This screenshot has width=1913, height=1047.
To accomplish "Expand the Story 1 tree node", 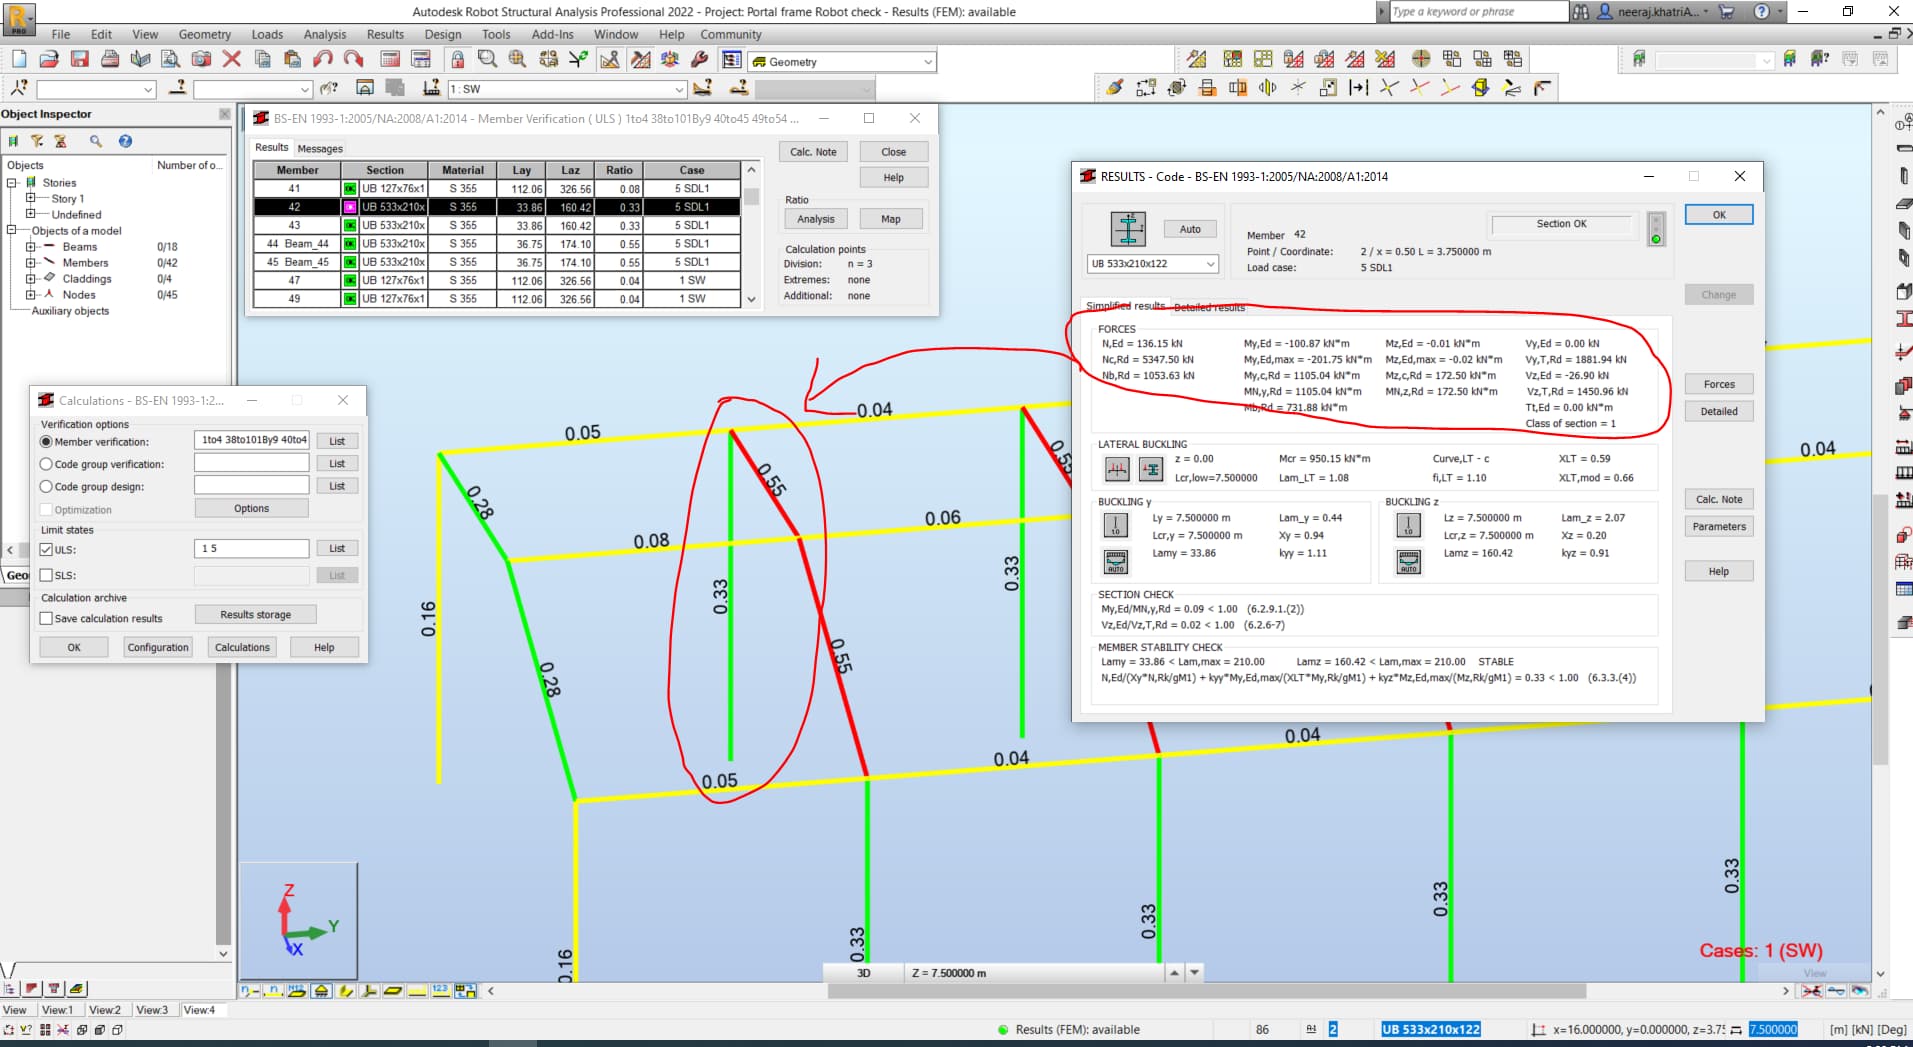I will pos(30,198).
